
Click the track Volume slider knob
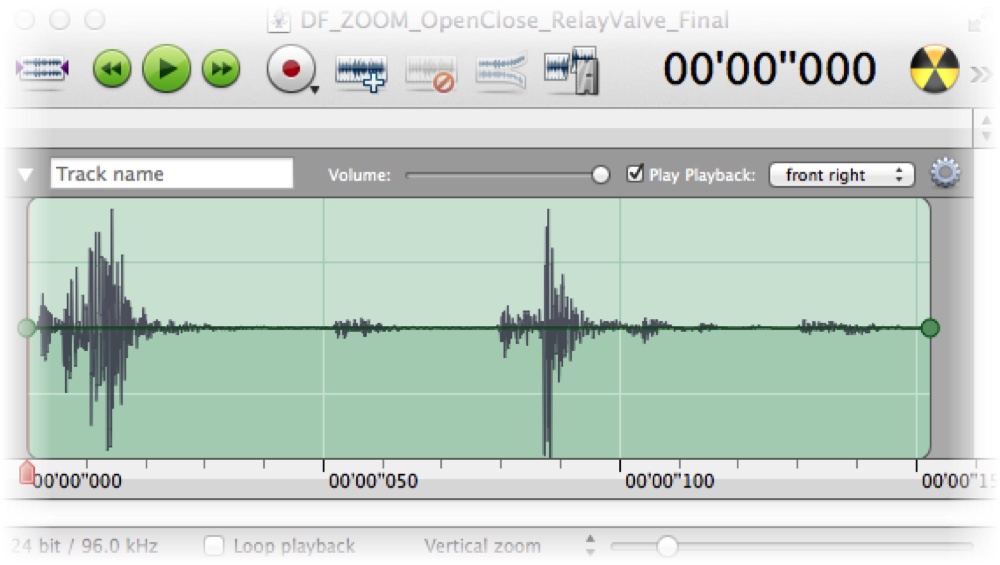(600, 175)
